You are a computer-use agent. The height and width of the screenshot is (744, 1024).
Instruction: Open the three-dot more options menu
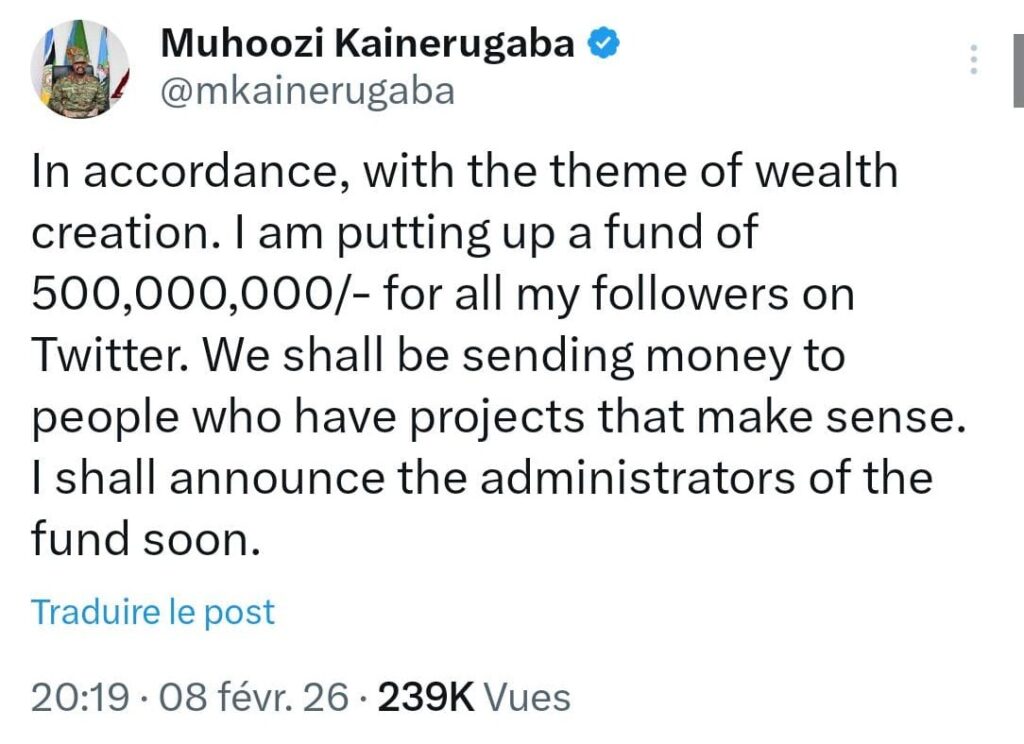coord(970,60)
